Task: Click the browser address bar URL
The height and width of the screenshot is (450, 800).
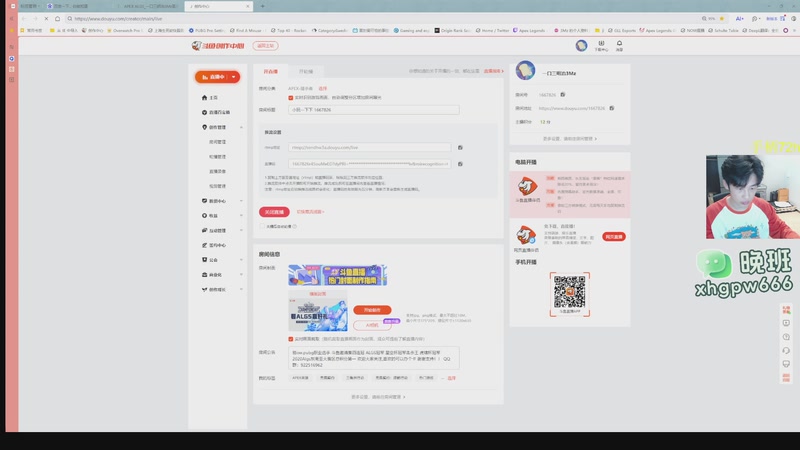Action: click(x=118, y=19)
